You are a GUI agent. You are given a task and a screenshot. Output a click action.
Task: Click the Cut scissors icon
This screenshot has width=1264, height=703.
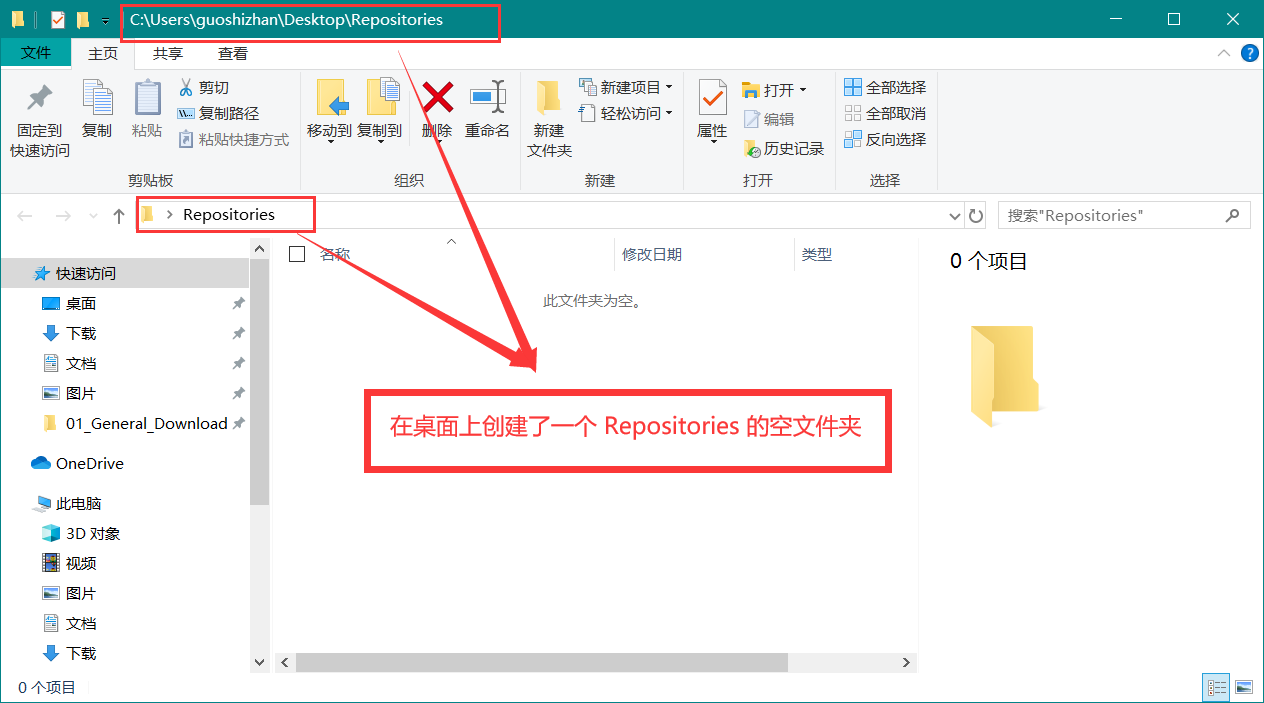point(186,88)
